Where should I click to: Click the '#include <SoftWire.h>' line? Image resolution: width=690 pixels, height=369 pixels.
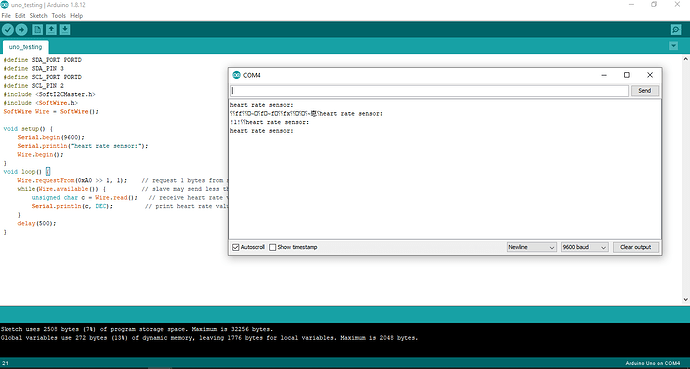pos(40,103)
